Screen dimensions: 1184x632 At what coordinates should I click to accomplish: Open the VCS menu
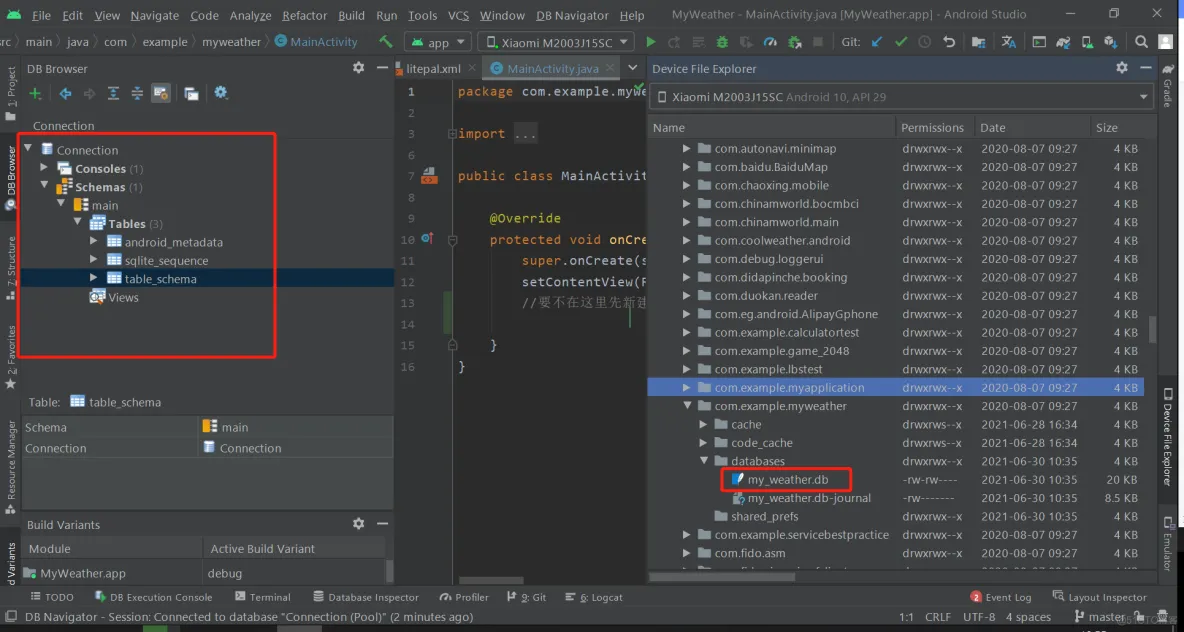coord(458,15)
